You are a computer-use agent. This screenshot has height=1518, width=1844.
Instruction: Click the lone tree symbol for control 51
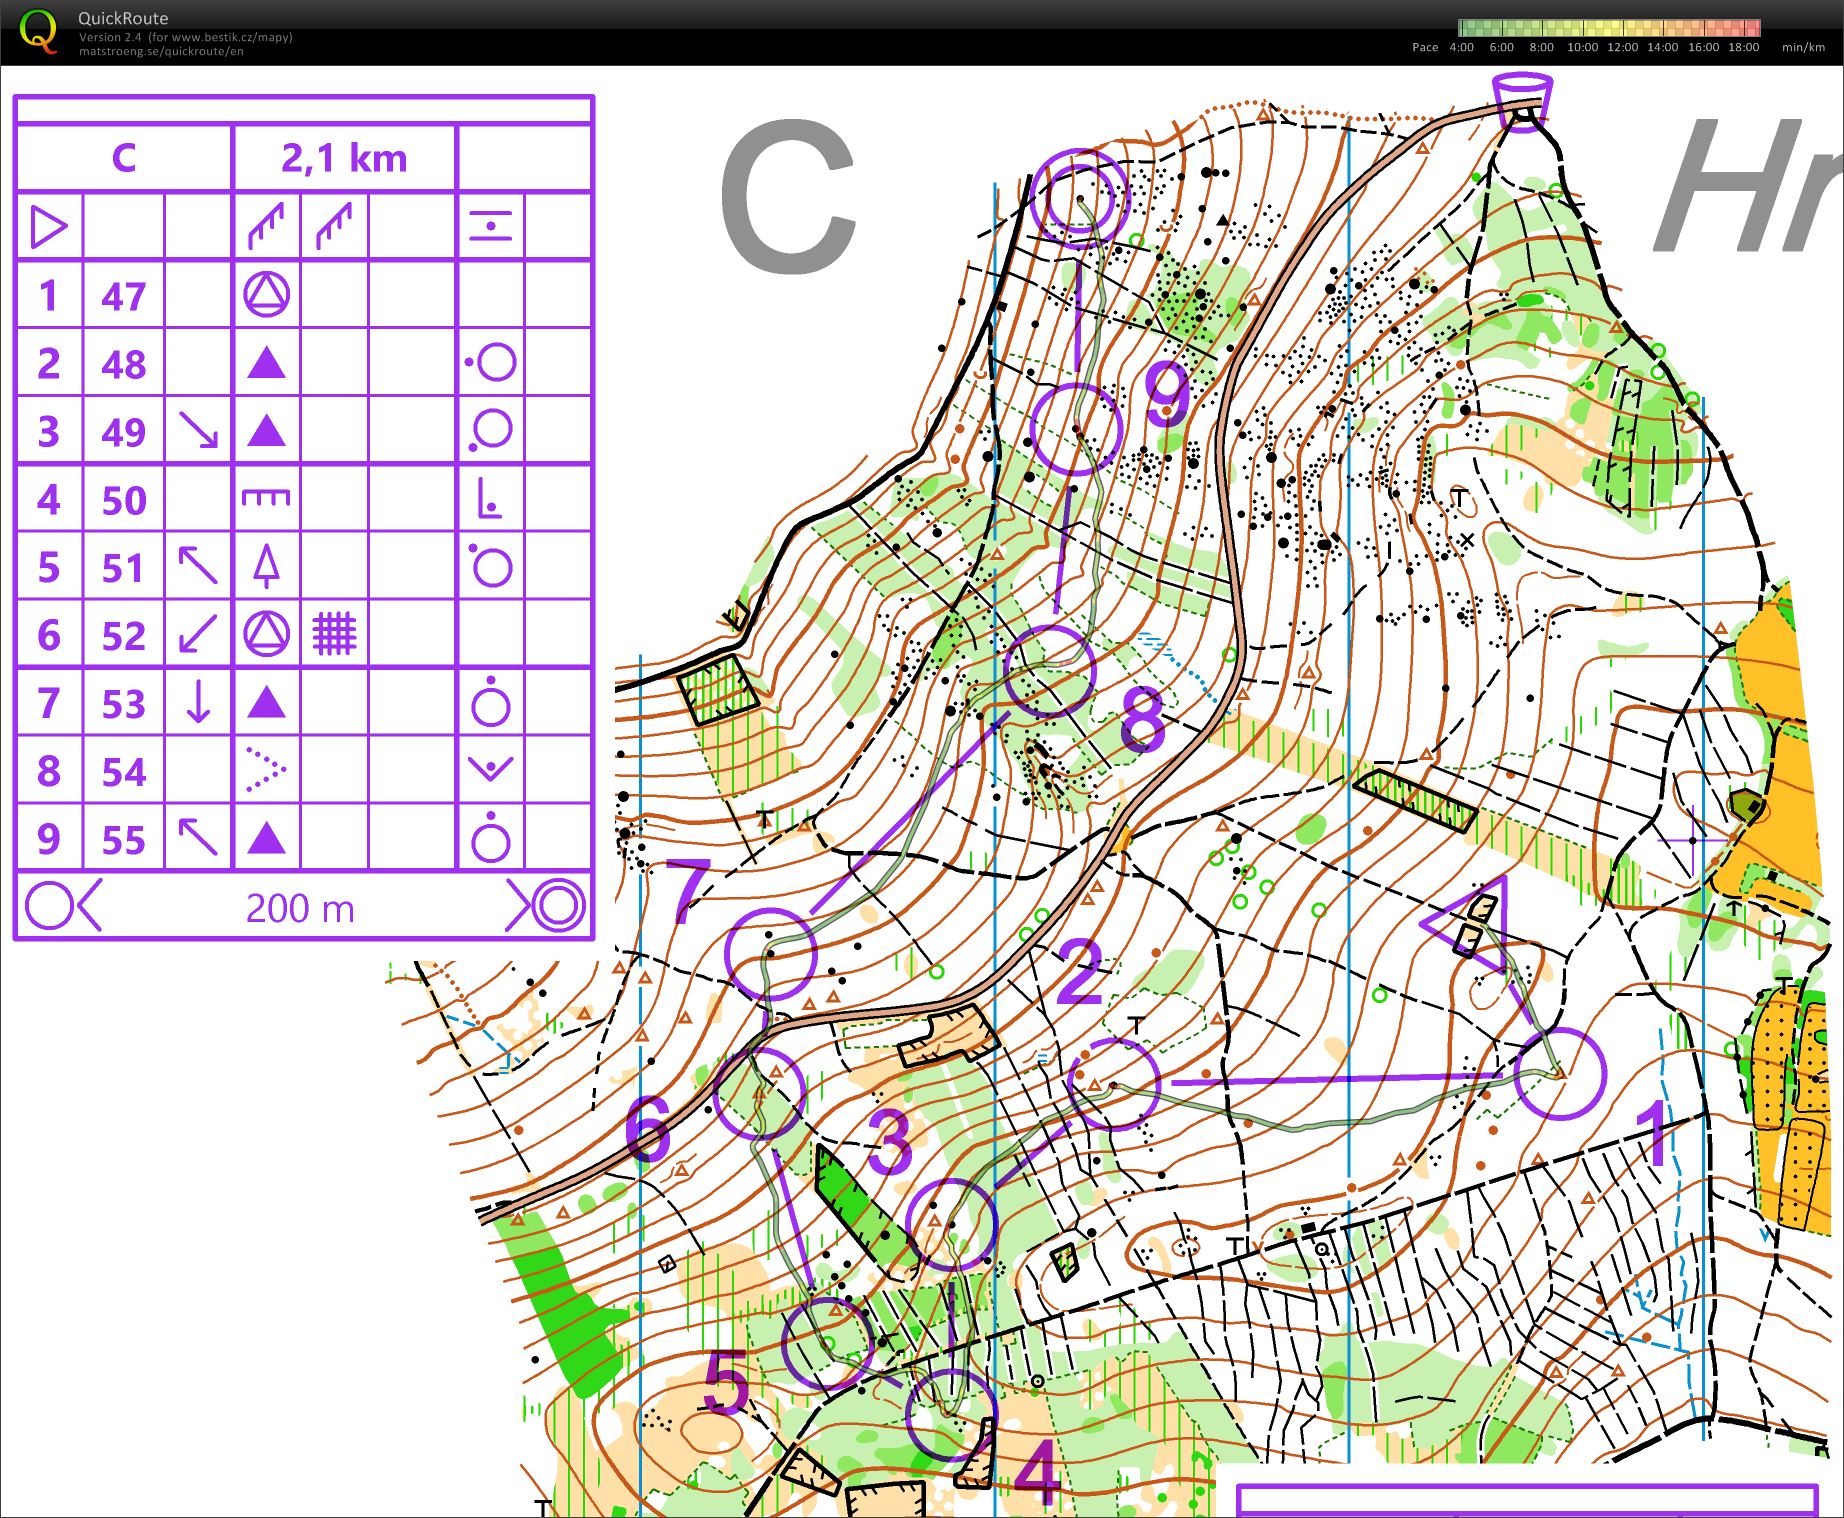tap(265, 567)
